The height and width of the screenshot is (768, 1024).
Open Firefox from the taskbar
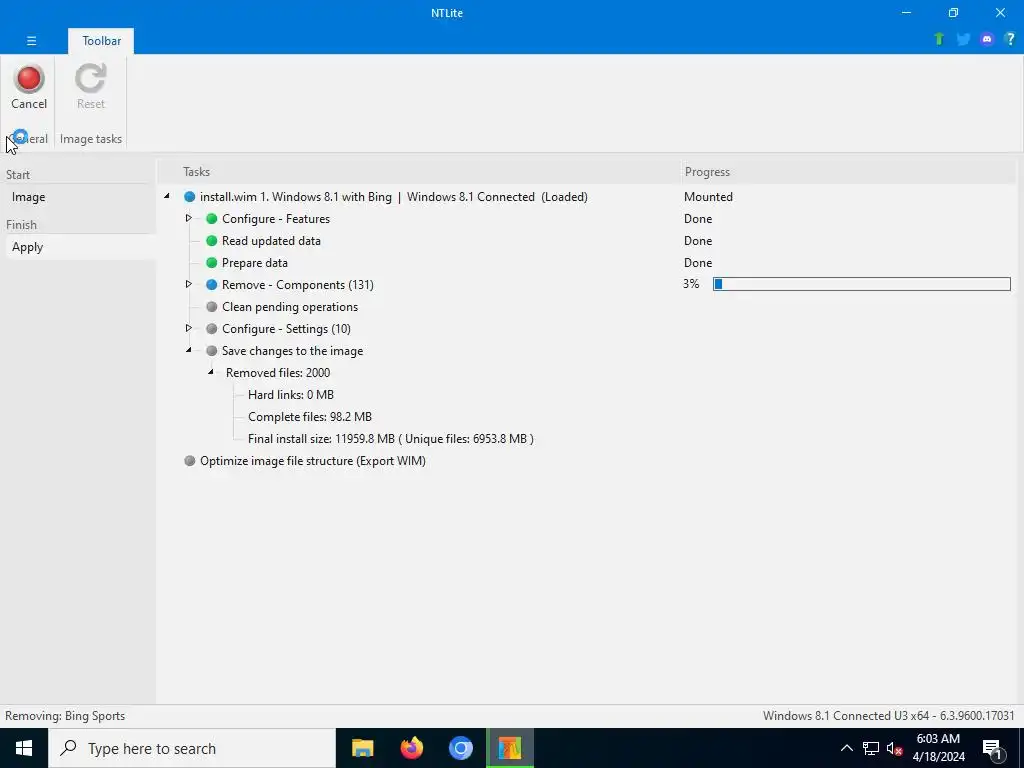[x=411, y=748]
